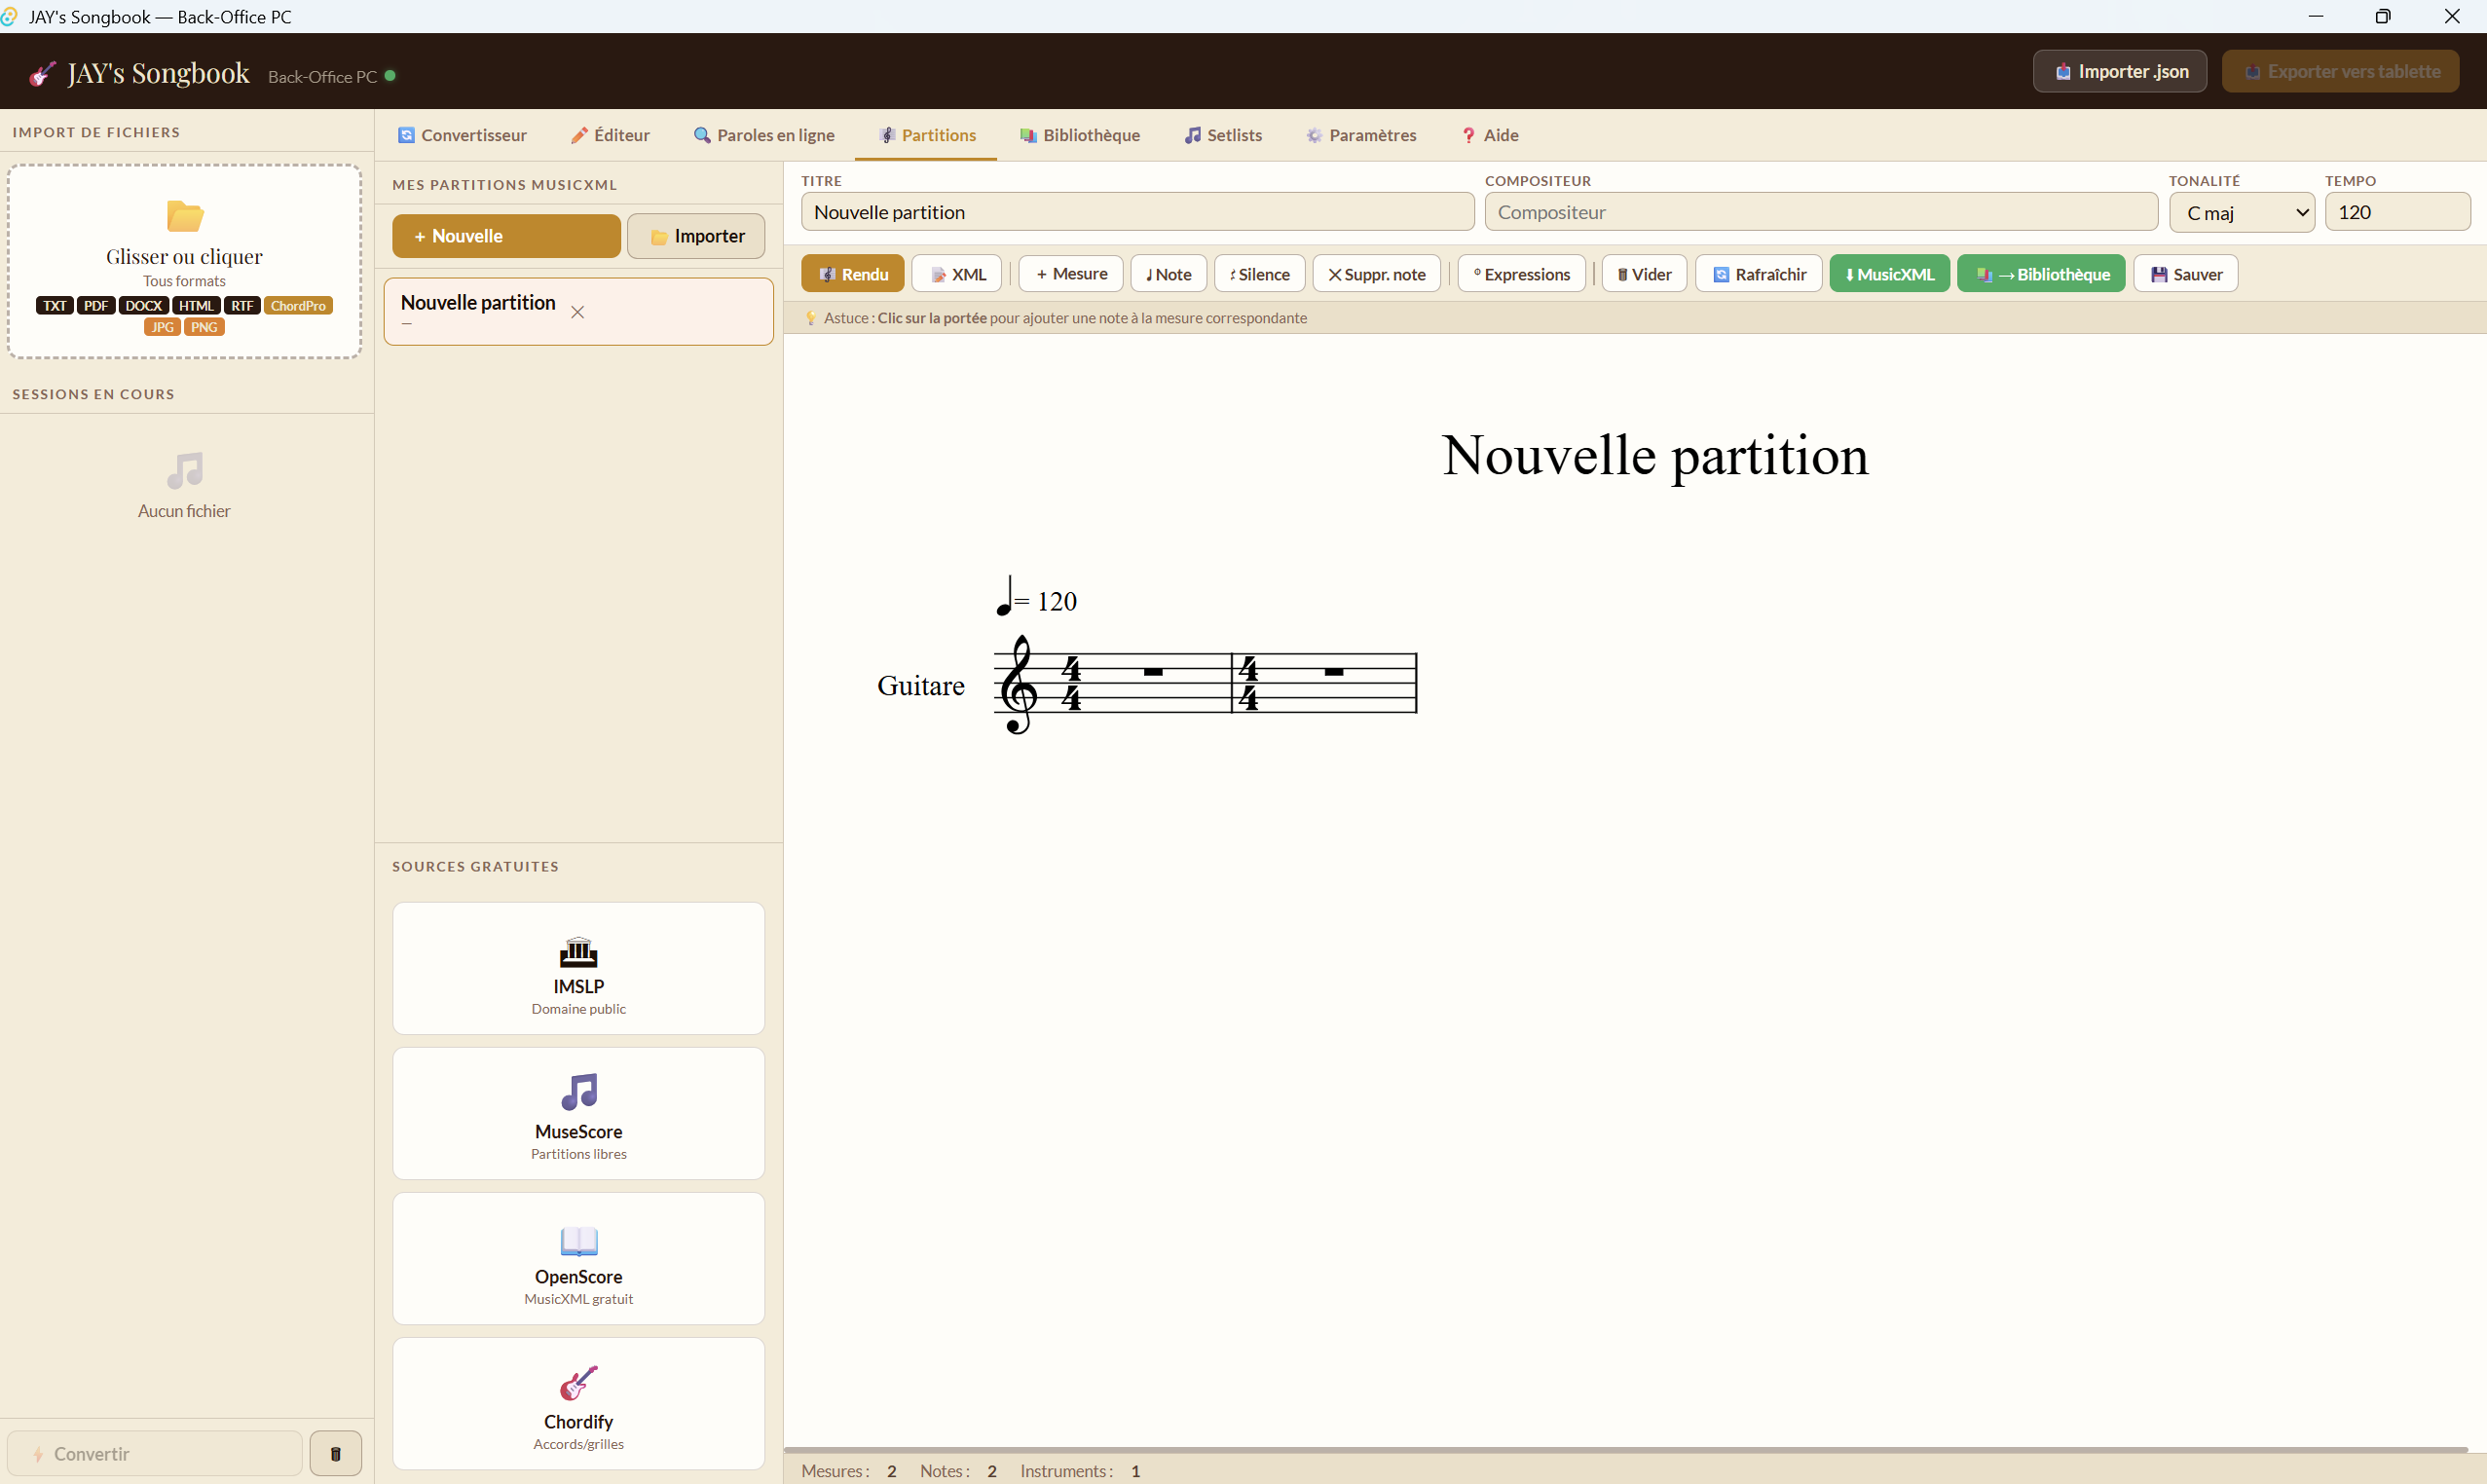Show the XML source view
This screenshot has width=2487, height=1484.
[x=957, y=274]
